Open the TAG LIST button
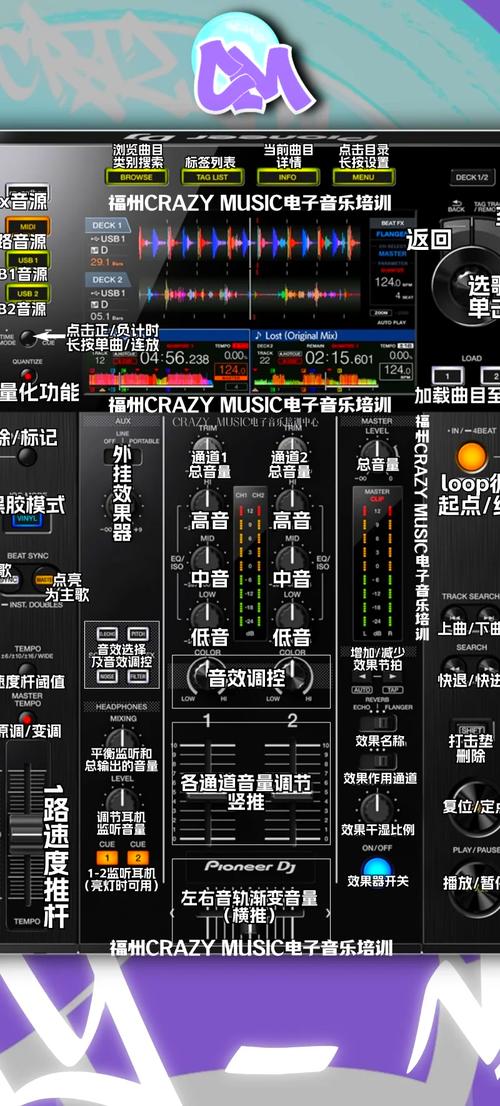 click(x=212, y=178)
